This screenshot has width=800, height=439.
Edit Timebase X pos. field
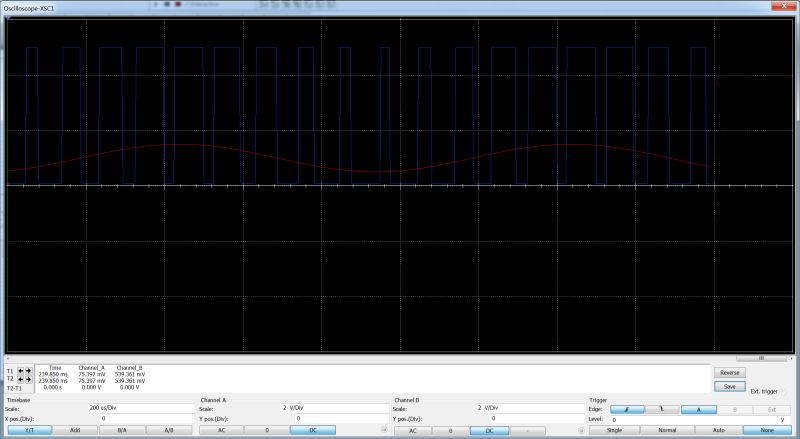tap(147, 419)
